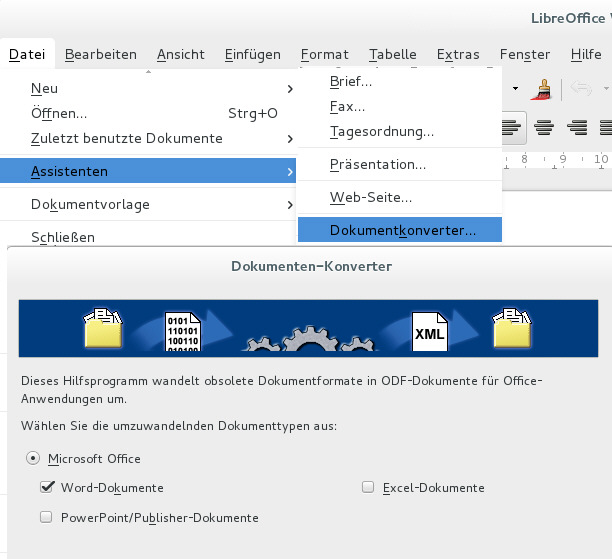
Task: Click the Align Left icon
Action: click(511, 127)
